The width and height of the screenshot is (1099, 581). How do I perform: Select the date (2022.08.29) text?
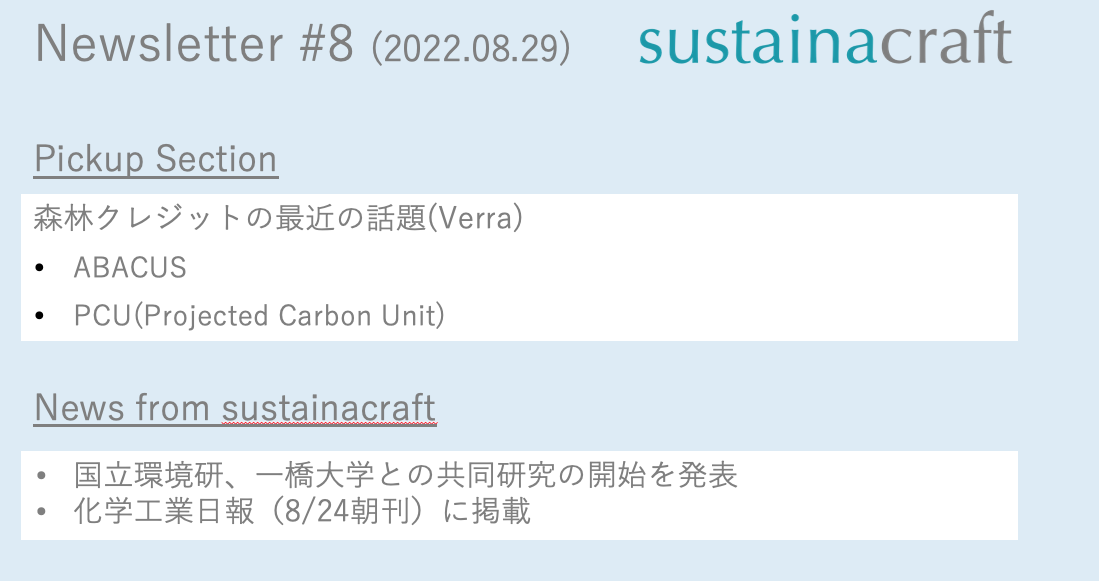pyautogui.click(x=470, y=47)
